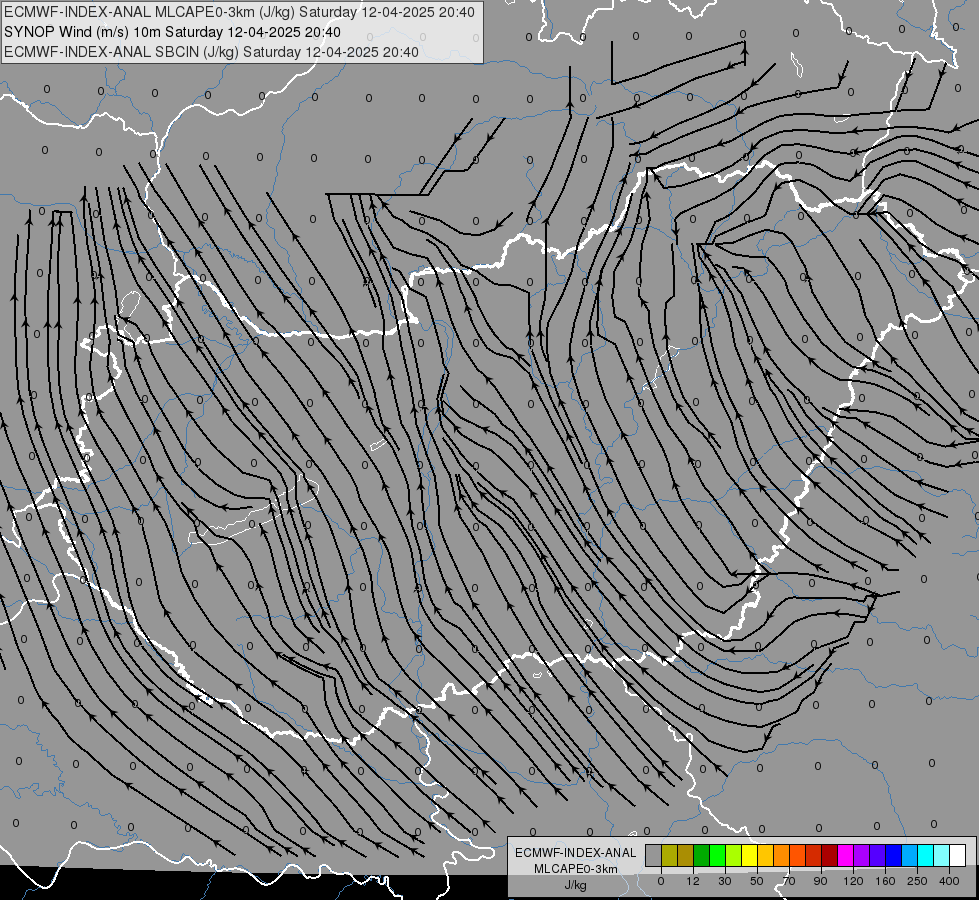The width and height of the screenshot is (979, 900).
Task: Click the legend 'ECMWF-INDEX-ANAL' label
Action: (x=576, y=853)
